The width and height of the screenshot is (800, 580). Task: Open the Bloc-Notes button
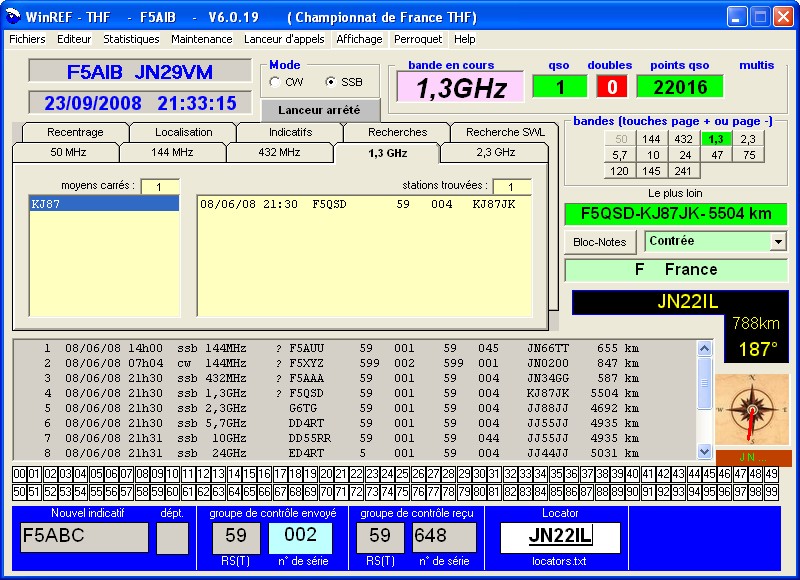599,242
